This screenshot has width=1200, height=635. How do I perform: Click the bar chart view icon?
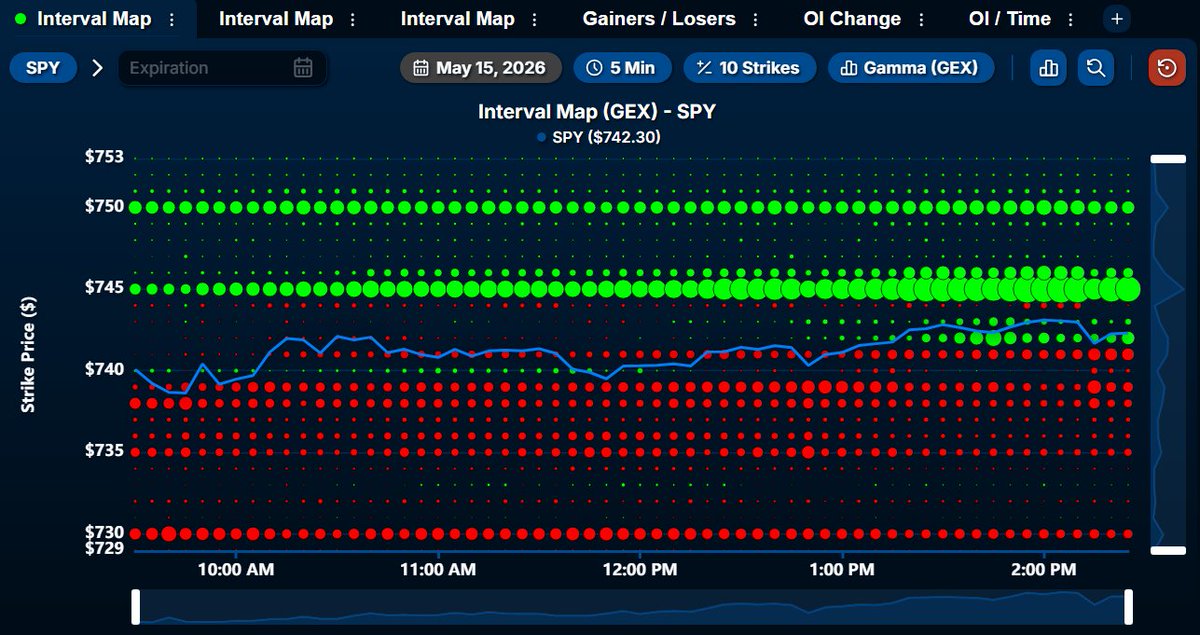pos(1048,68)
